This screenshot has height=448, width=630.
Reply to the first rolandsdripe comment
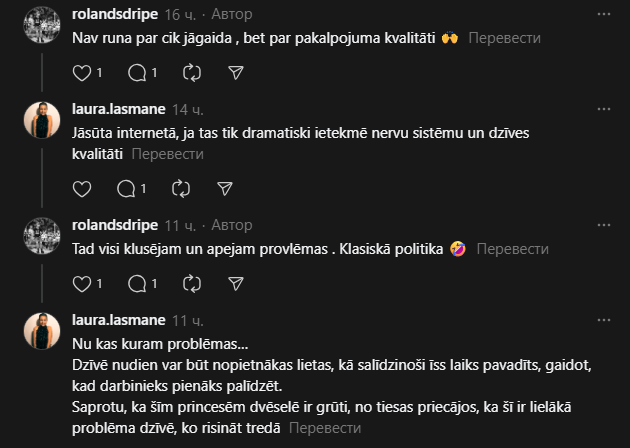click(136, 72)
